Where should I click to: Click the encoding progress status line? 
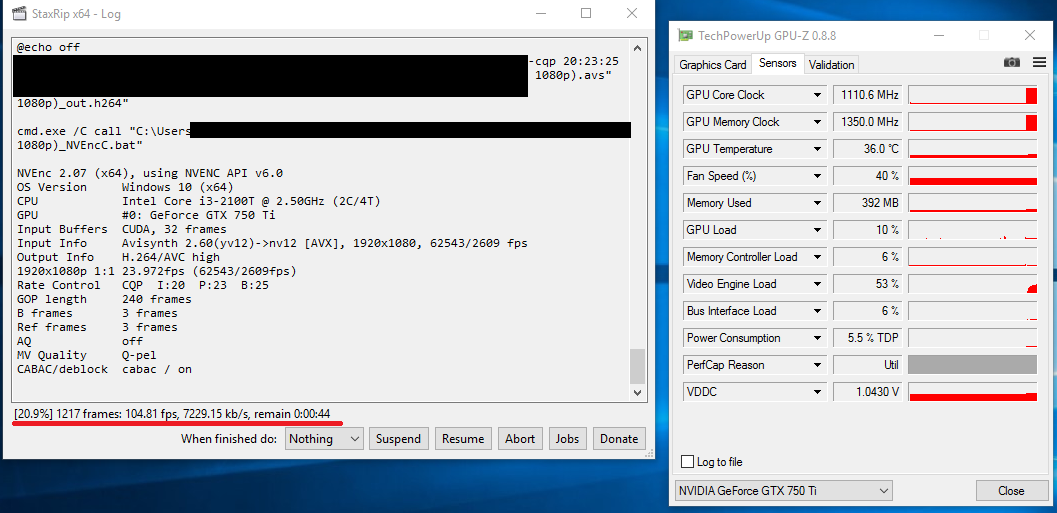172,413
